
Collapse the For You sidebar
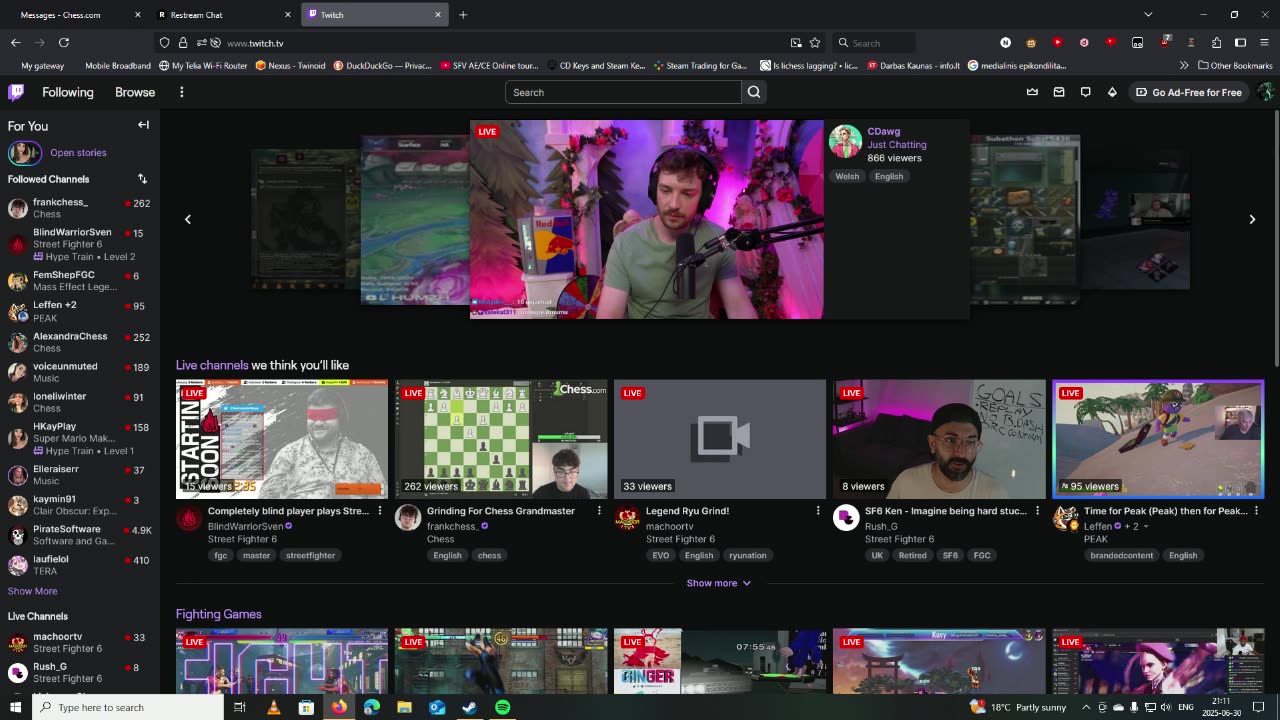tap(143, 125)
